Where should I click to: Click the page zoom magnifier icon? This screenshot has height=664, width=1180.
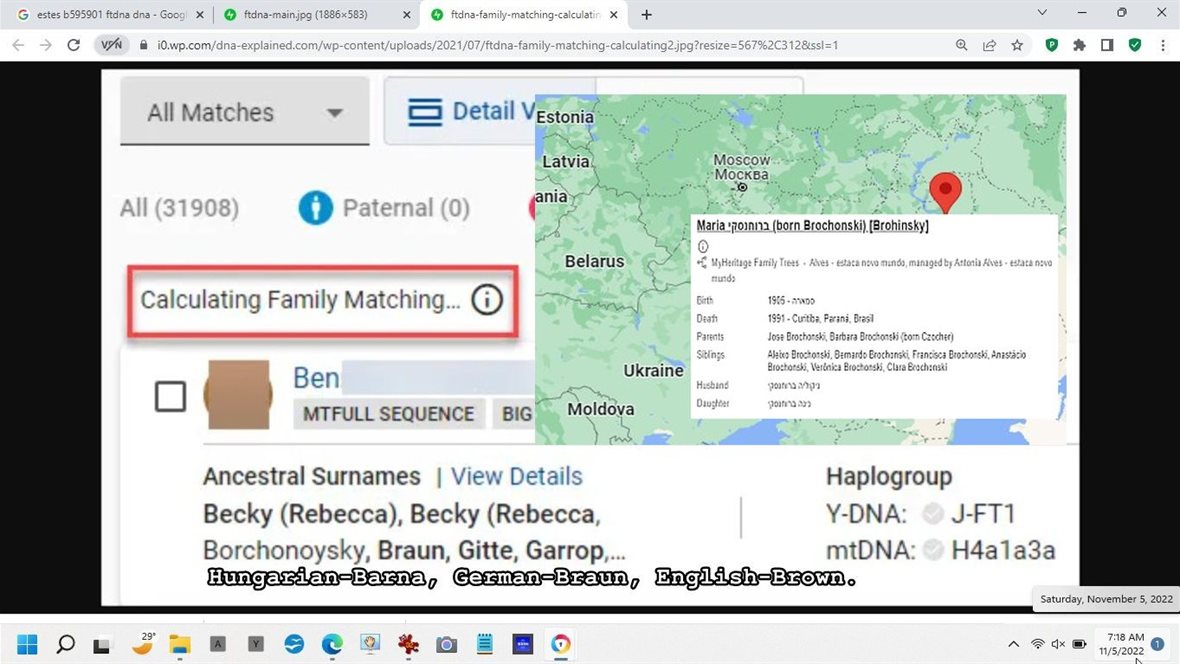(x=961, y=45)
